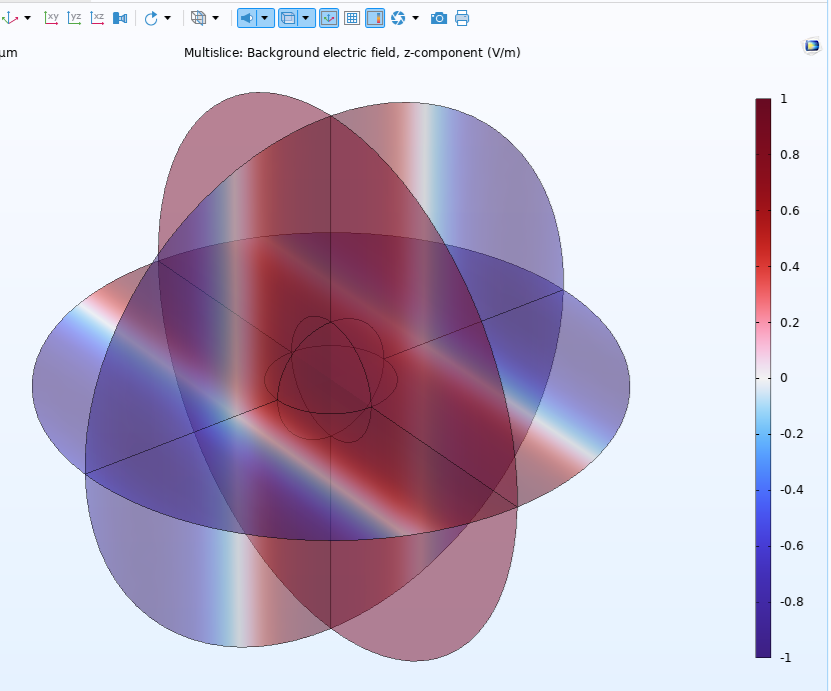
Task: Click the small plot icon at top right
Action: tap(812, 46)
